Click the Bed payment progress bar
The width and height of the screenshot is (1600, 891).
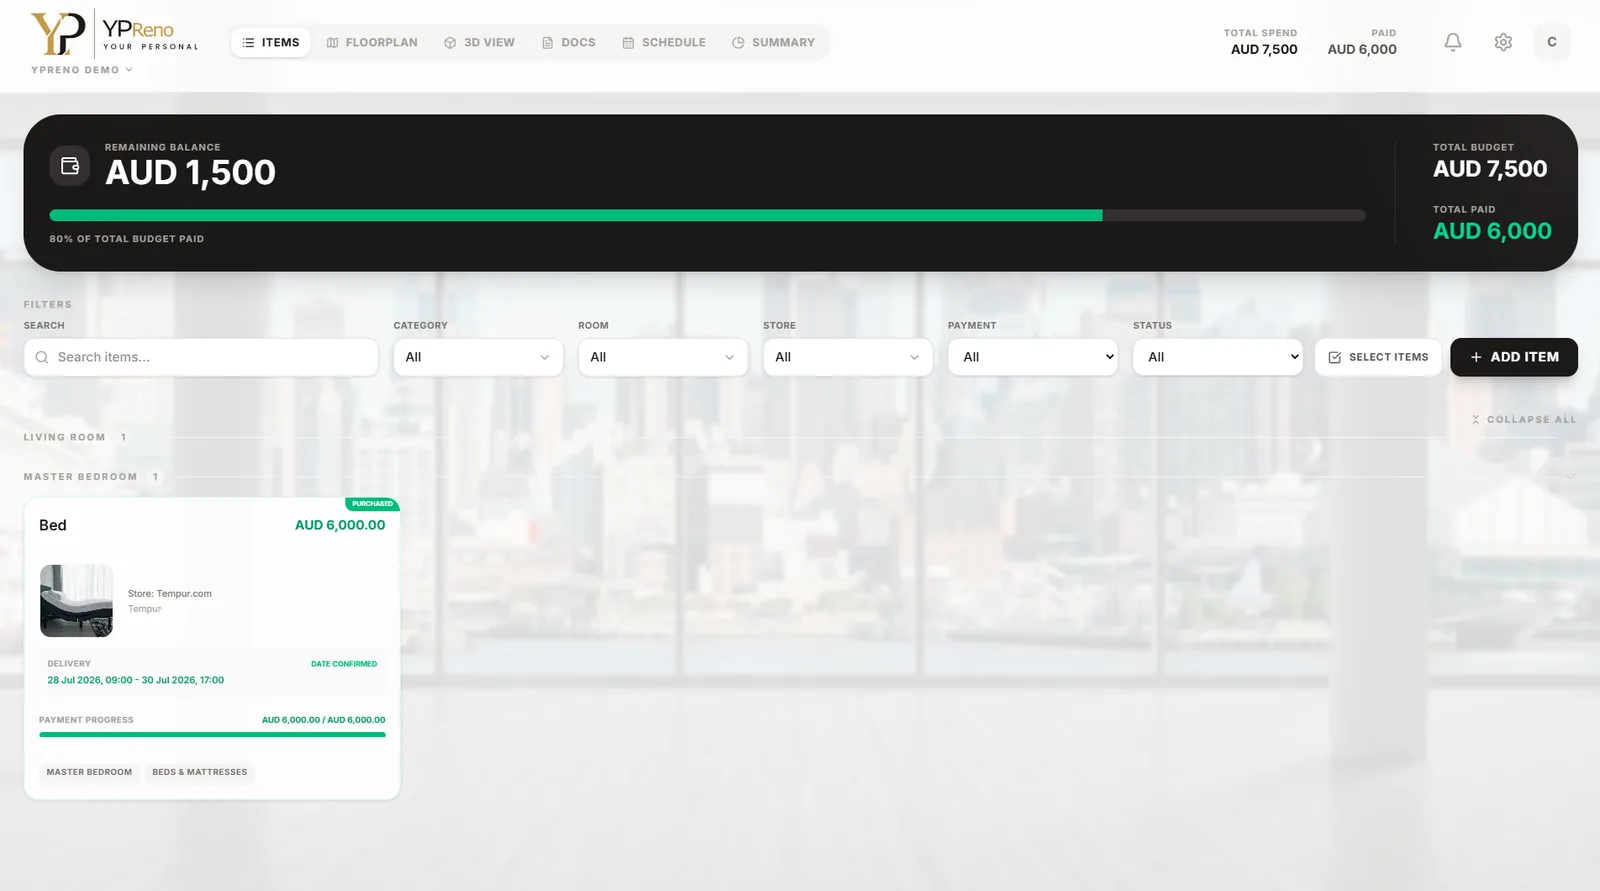pyautogui.click(x=212, y=735)
